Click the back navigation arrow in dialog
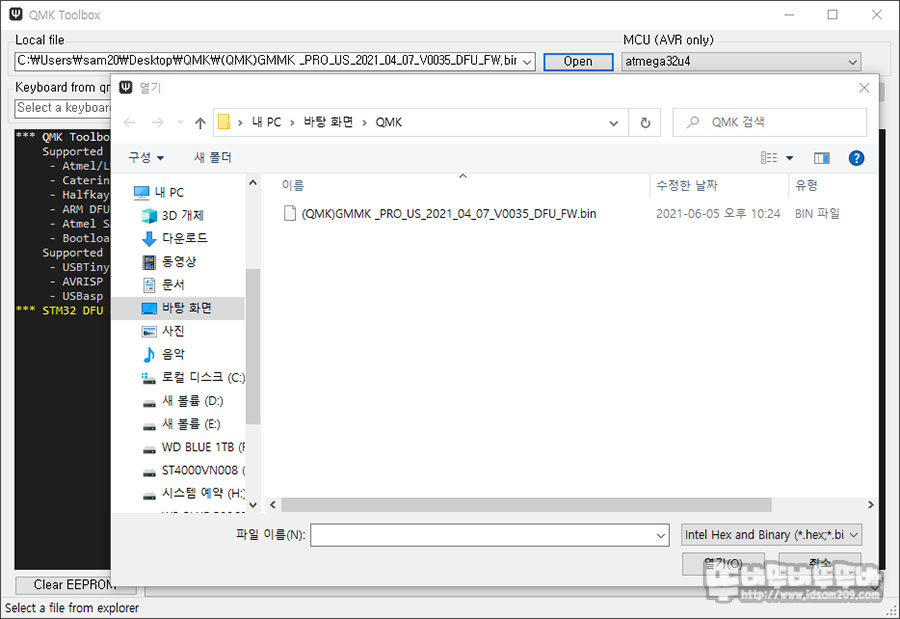Image resolution: width=900 pixels, height=619 pixels. [130, 122]
